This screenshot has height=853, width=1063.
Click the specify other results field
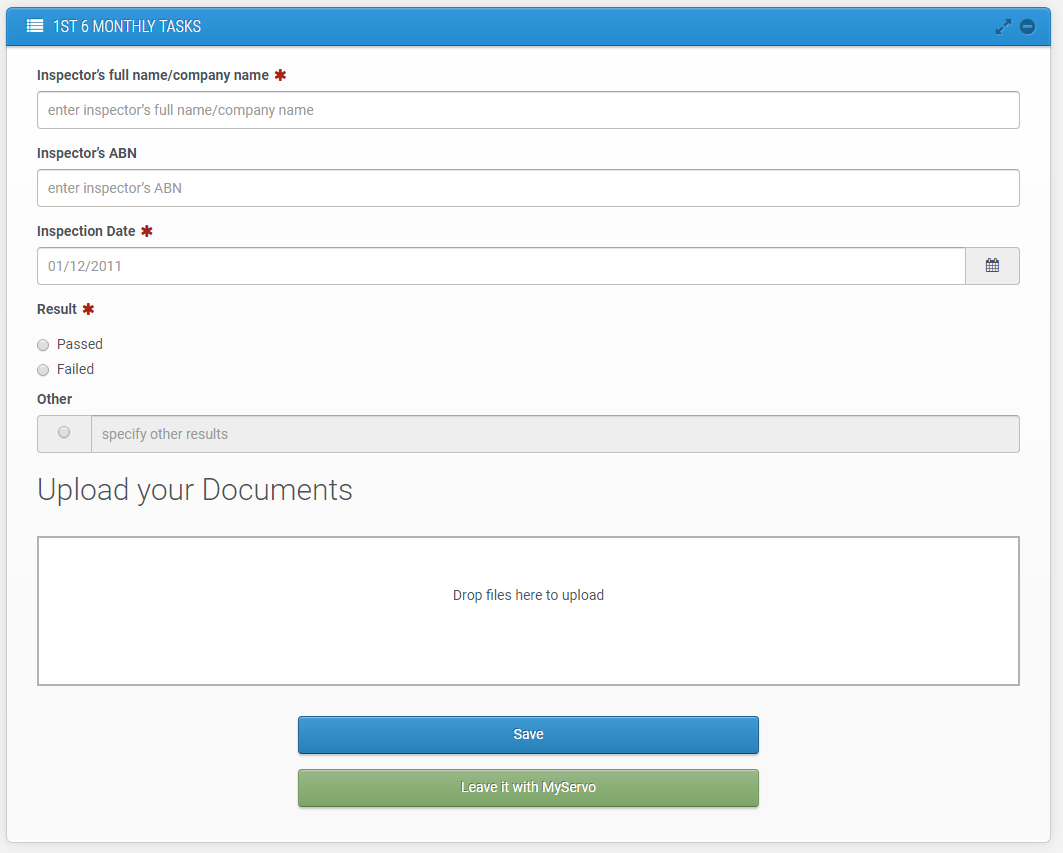pos(555,434)
